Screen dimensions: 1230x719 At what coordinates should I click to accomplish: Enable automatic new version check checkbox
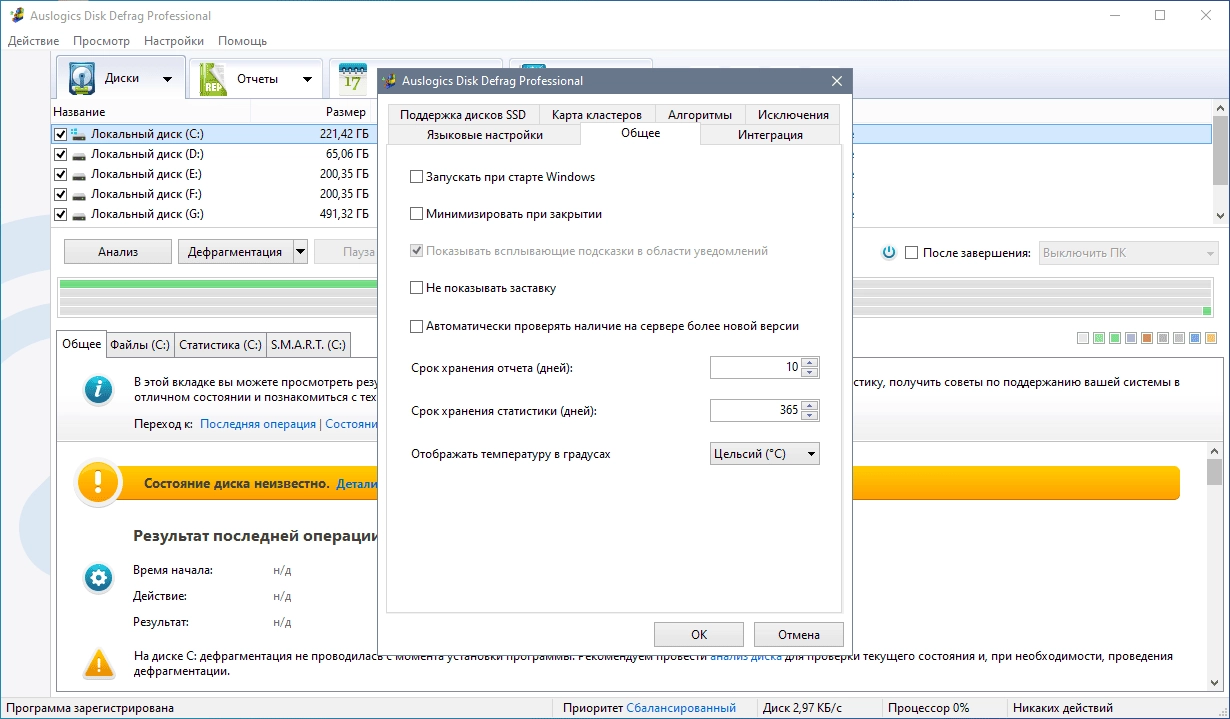(x=417, y=326)
